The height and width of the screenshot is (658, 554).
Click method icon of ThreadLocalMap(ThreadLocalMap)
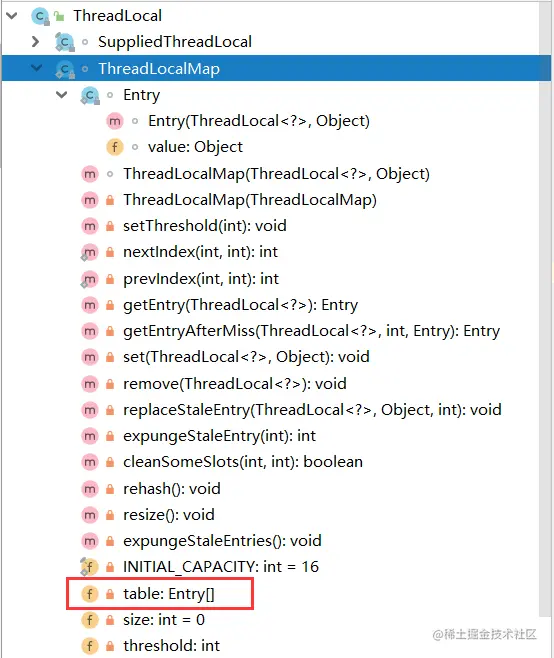coord(90,200)
